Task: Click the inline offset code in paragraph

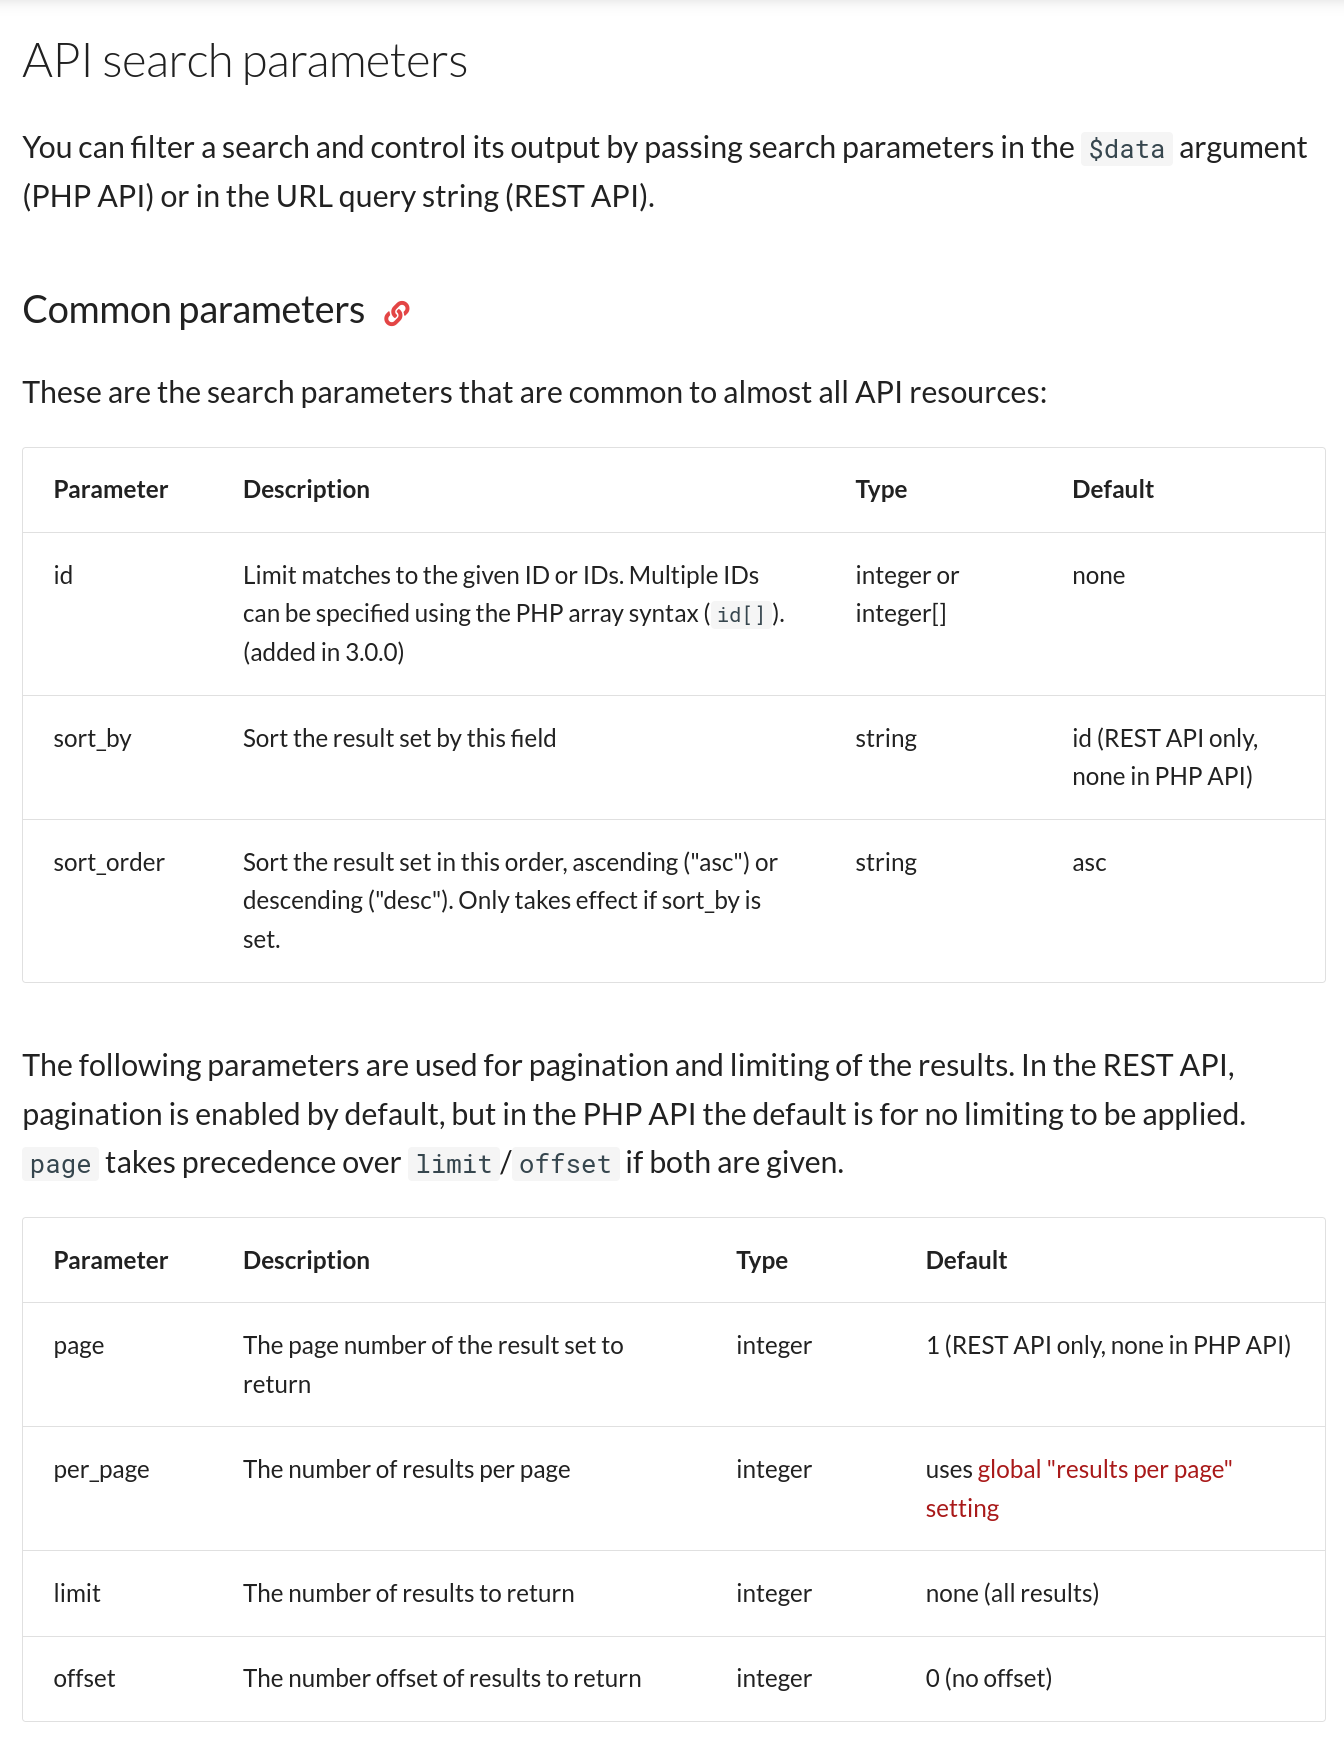Action: pos(565,1164)
